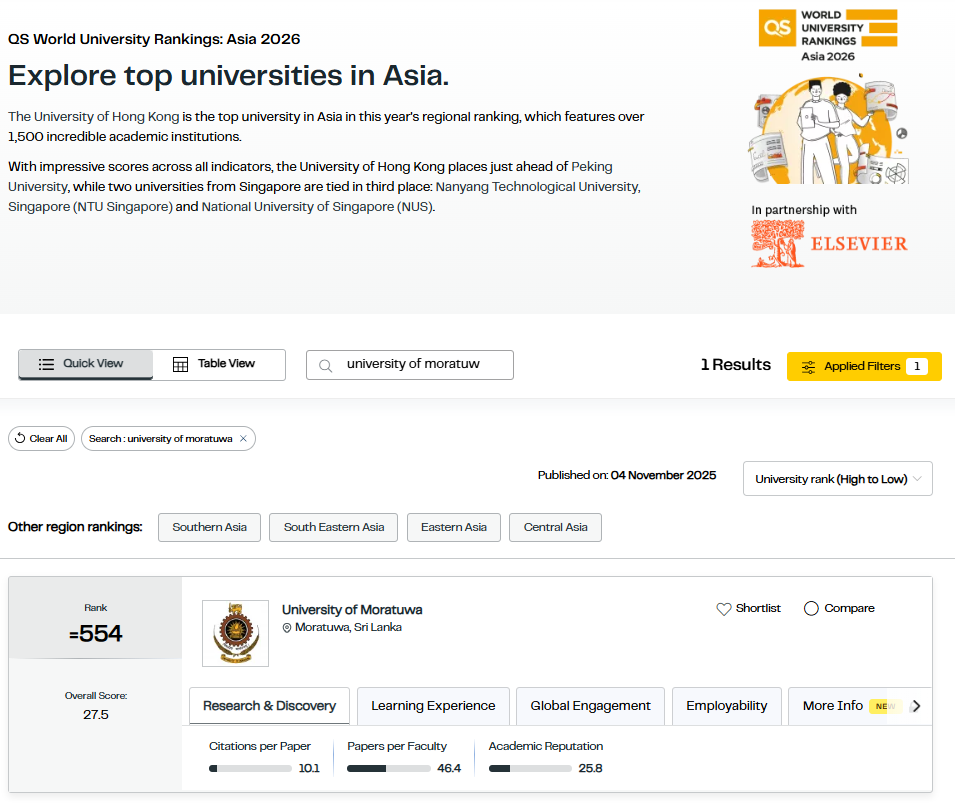Image resolution: width=955 pixels, height=807 pixels.
Task: Click the QS World University Rankings logo
Action: 828,35
